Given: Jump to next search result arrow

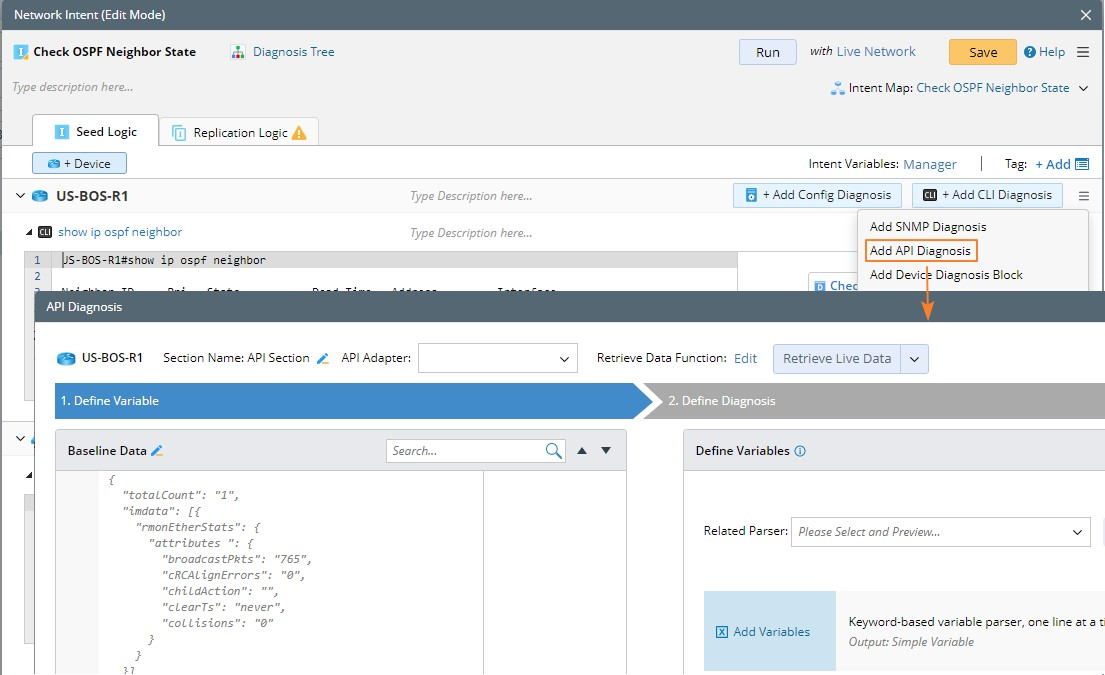Looking at the screenshot, I should [x=606, y=450].
